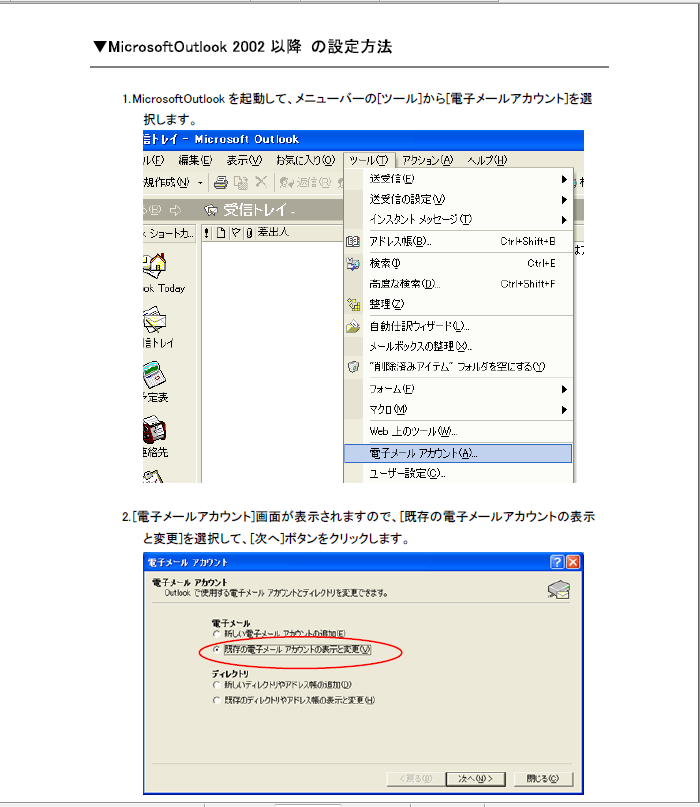Click the mail envelope icon in dialog header

[558, 590]
